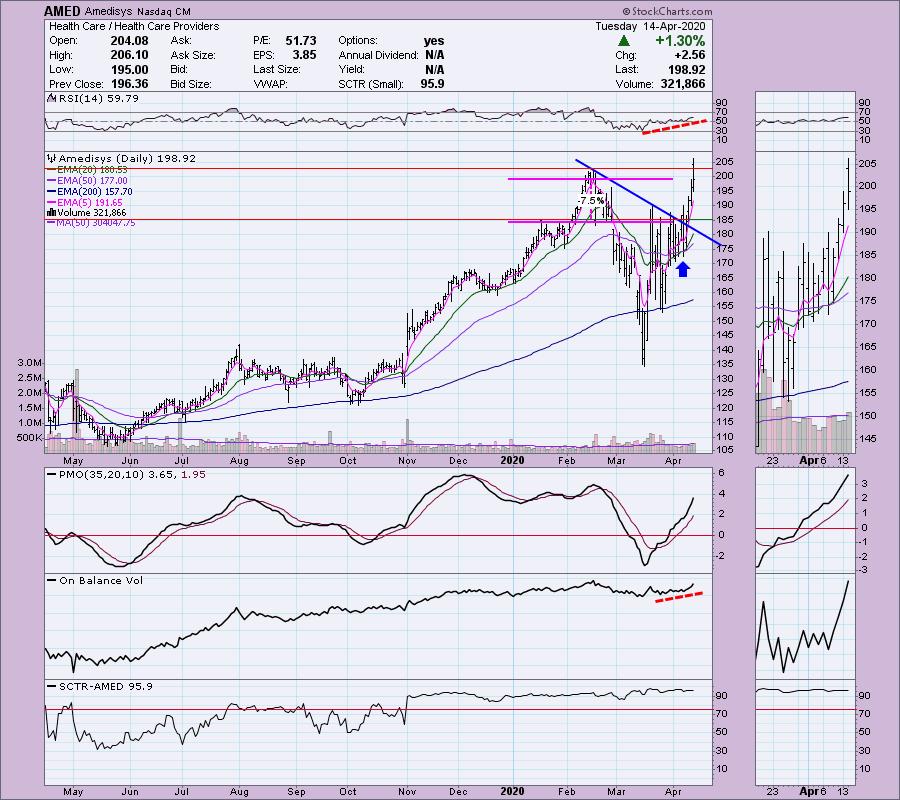
Task: Click the EPS value 3.85
Action: 304,55
